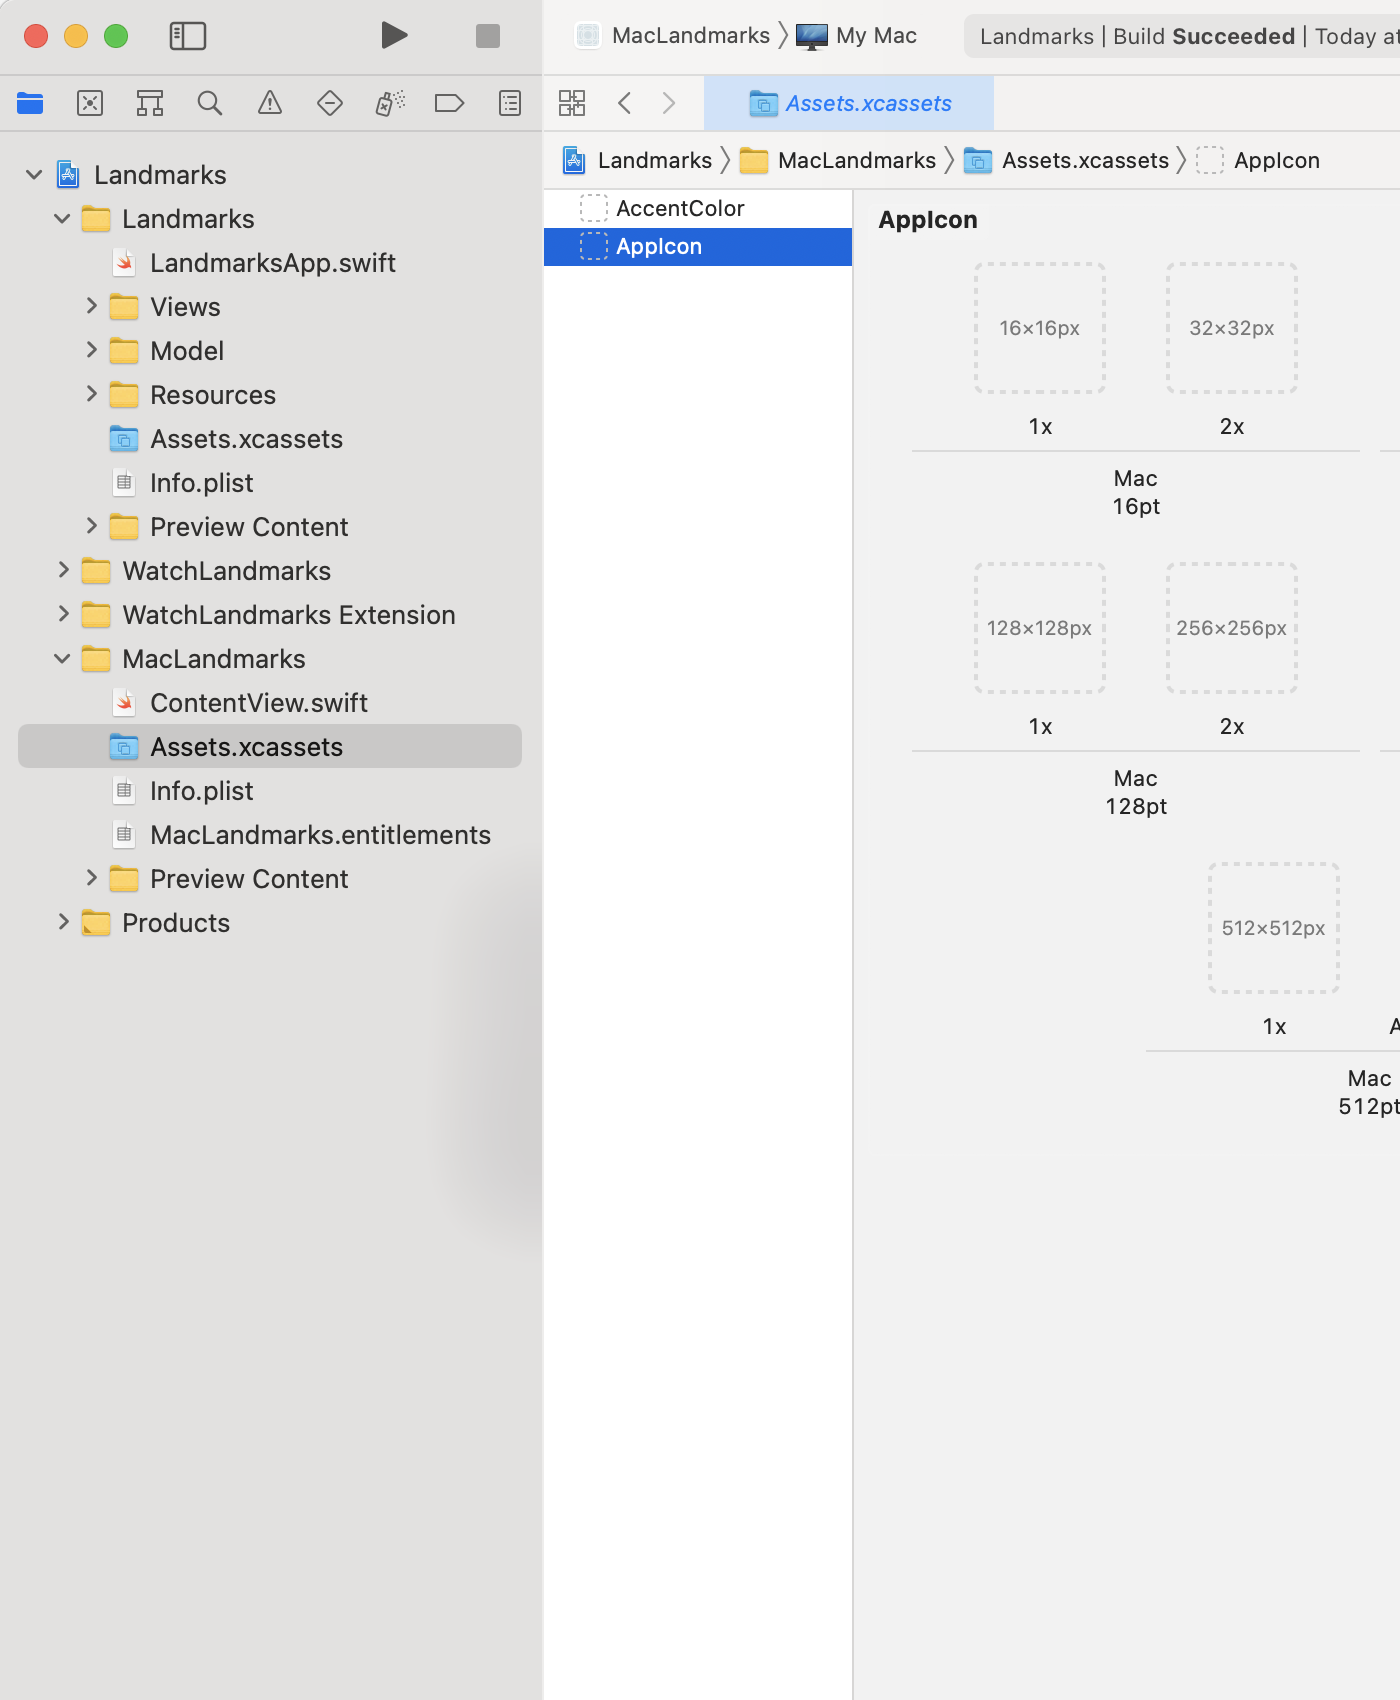Open the Symbol navigator

(x=150, y=103)
